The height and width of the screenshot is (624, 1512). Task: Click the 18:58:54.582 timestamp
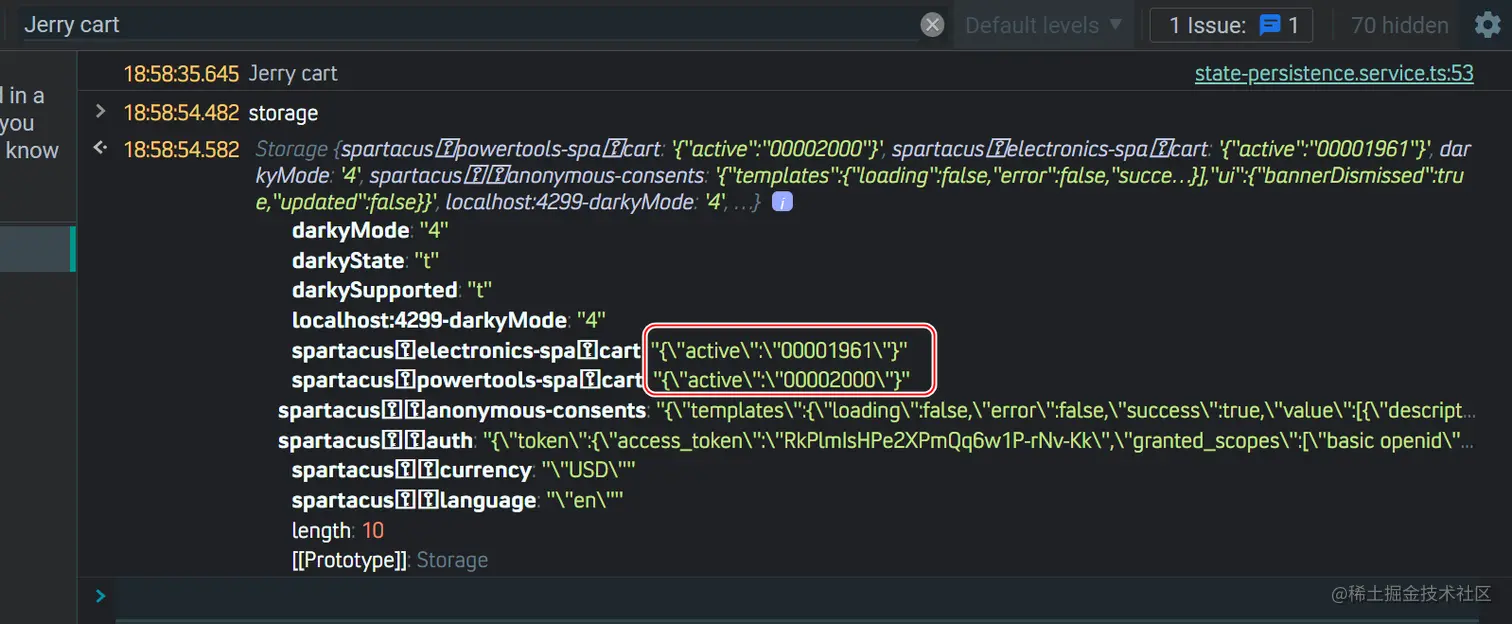(x=181, y=149)
